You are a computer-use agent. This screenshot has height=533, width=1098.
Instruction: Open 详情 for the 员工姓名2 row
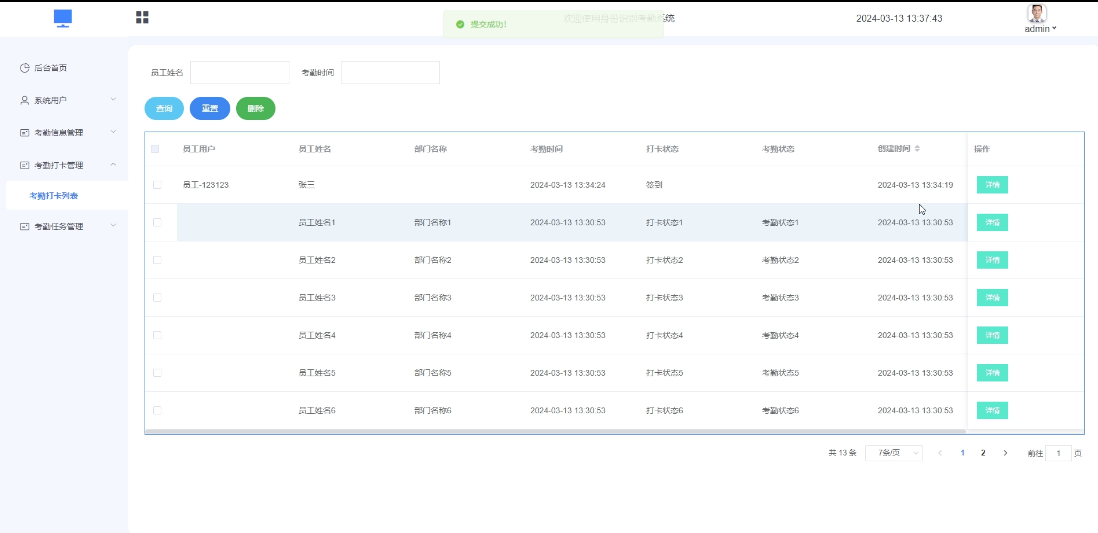(992, 260)
